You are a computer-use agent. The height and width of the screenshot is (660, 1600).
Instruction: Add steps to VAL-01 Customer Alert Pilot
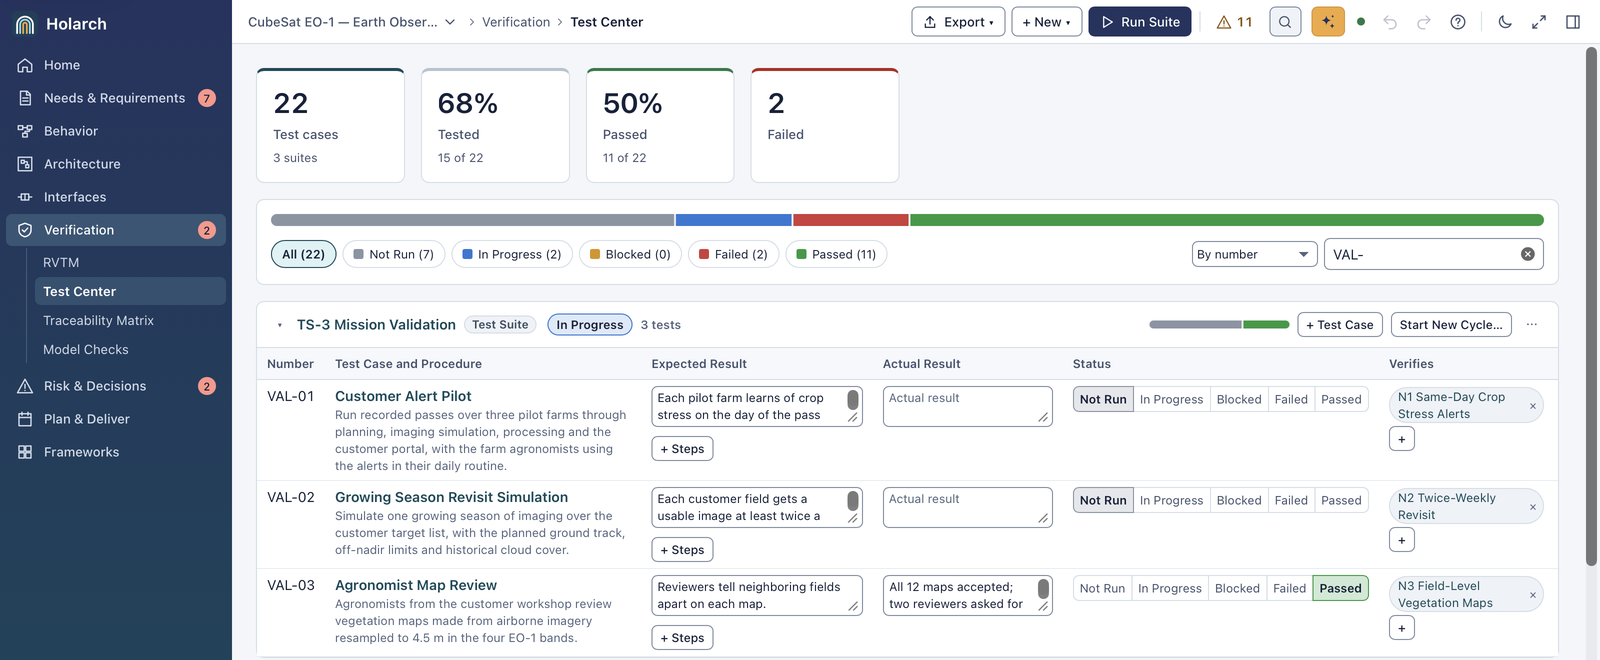pyautogui.click(x=682, y=449)
